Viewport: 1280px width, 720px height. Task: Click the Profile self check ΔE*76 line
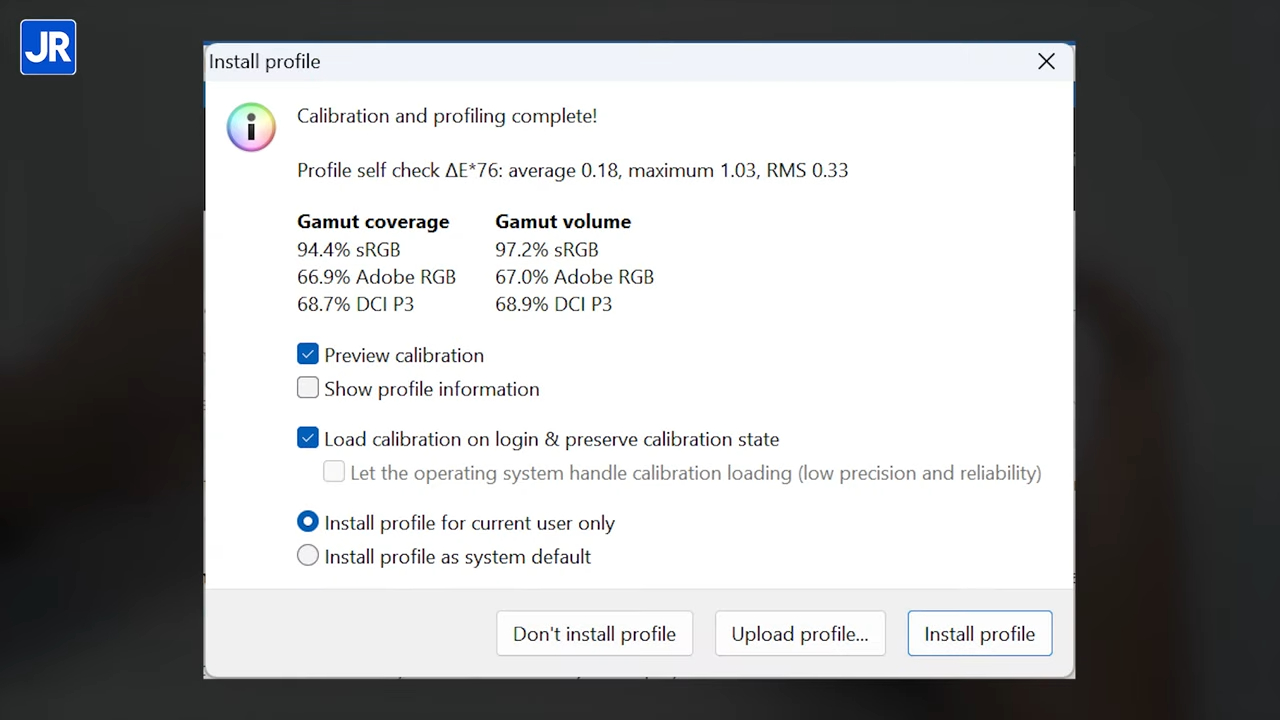click(x=572, y=170)
